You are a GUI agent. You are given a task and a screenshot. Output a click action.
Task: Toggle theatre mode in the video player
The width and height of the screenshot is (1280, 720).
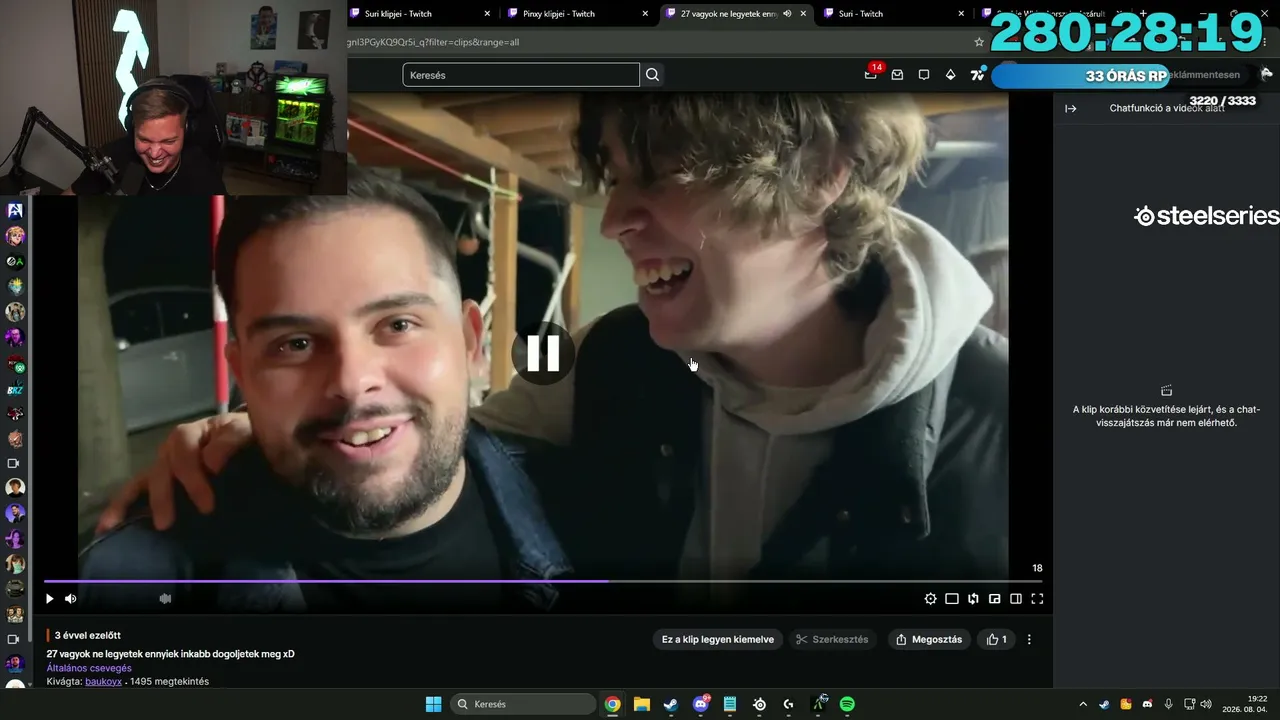tap(952, 599)
